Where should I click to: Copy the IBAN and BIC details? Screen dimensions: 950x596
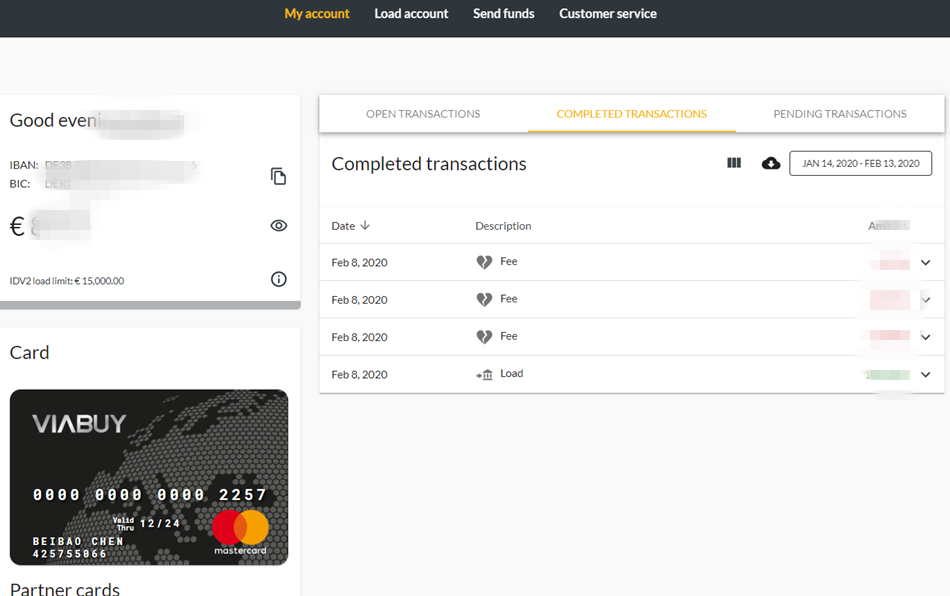278,176
